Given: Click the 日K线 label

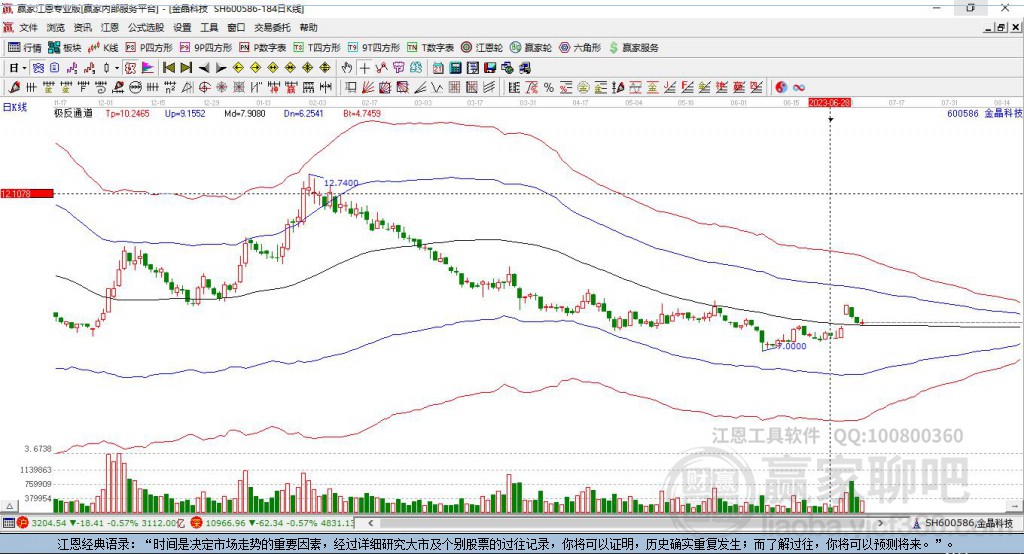Looking at the screenshot, I should coord(15,106).
